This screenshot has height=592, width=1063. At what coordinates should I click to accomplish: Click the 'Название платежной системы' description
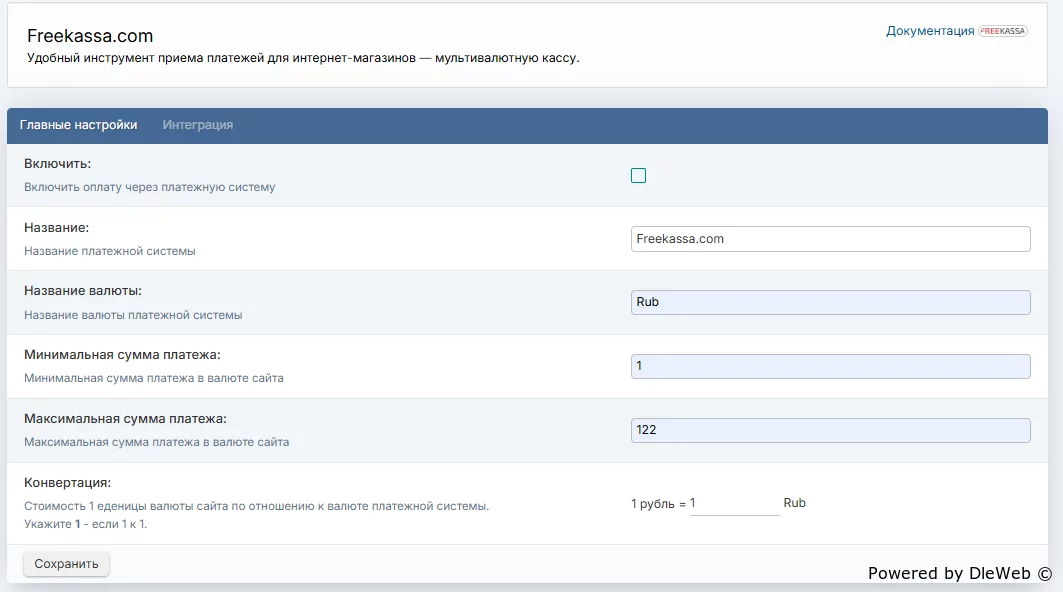110,251
